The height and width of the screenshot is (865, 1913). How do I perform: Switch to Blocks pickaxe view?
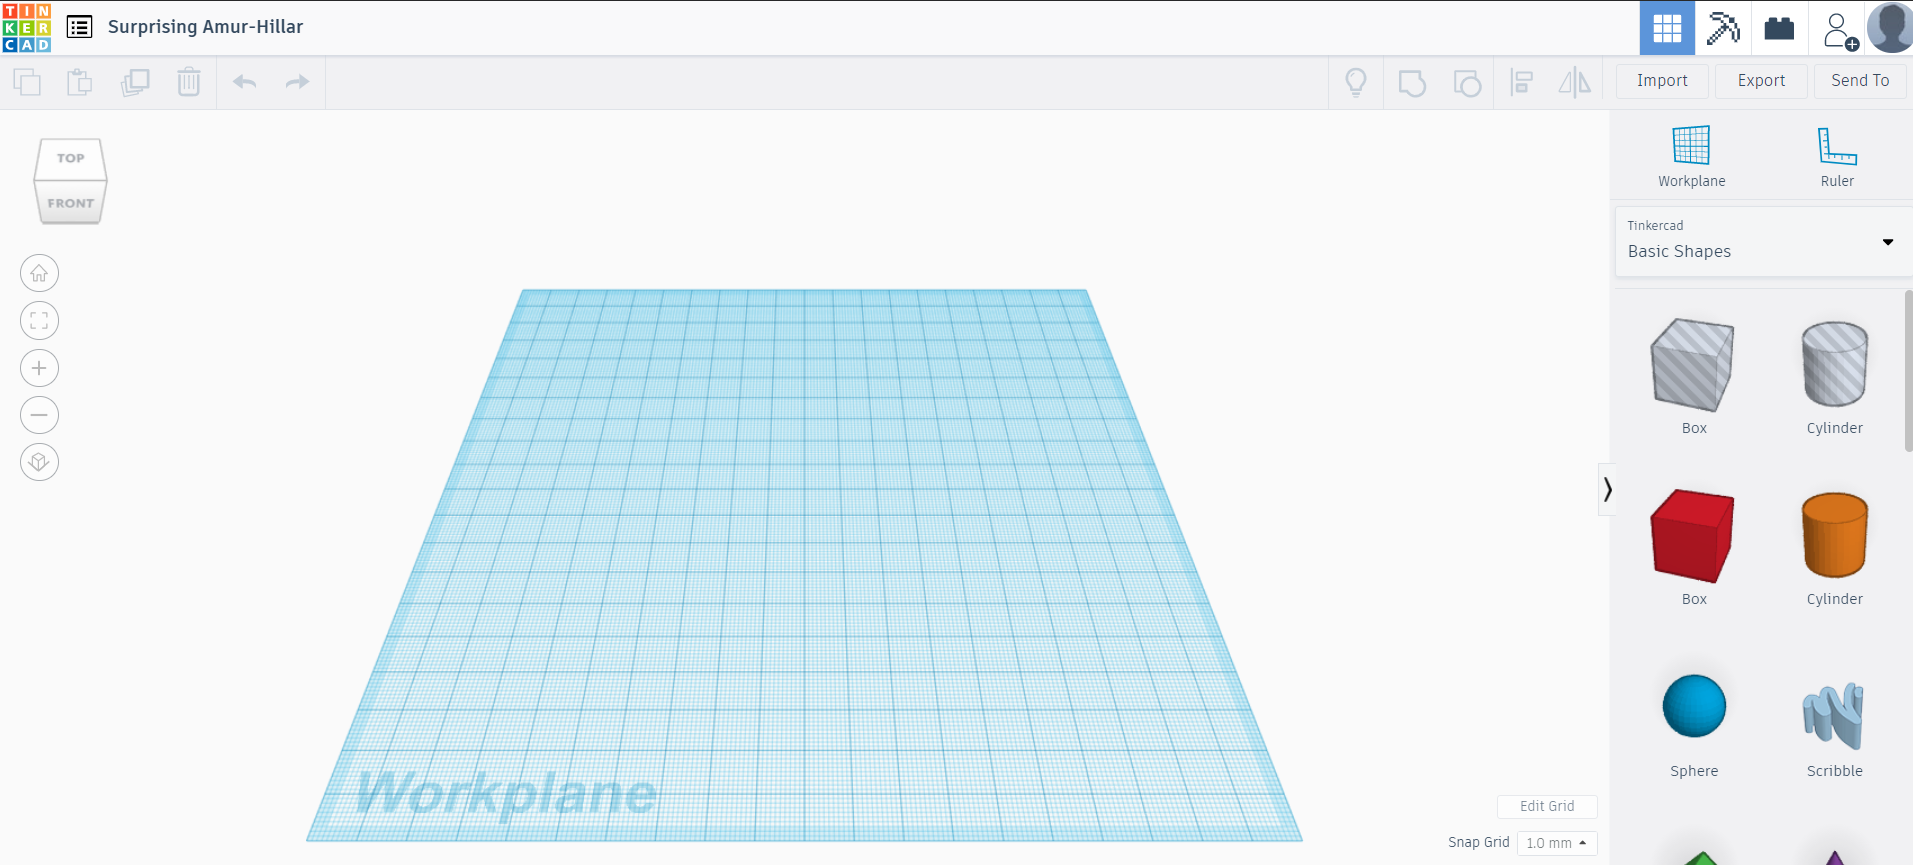coord(1723,28)
